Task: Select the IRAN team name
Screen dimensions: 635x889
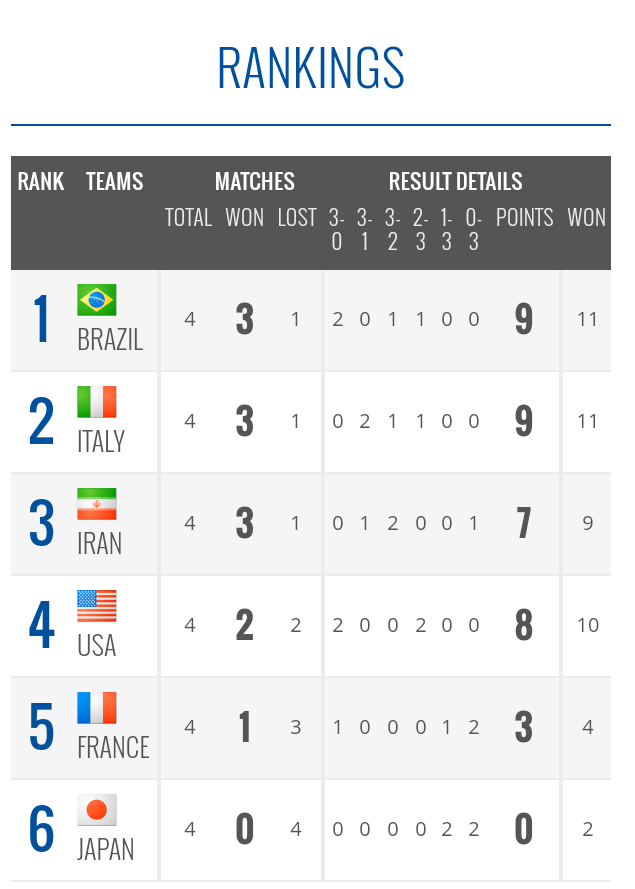Action: pos(99,544)
